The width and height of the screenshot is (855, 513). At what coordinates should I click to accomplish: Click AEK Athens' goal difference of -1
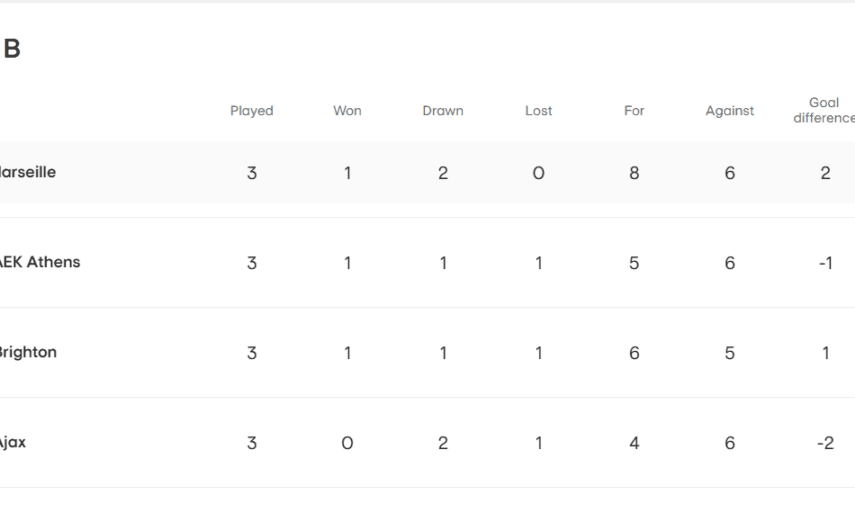[825, 263]
